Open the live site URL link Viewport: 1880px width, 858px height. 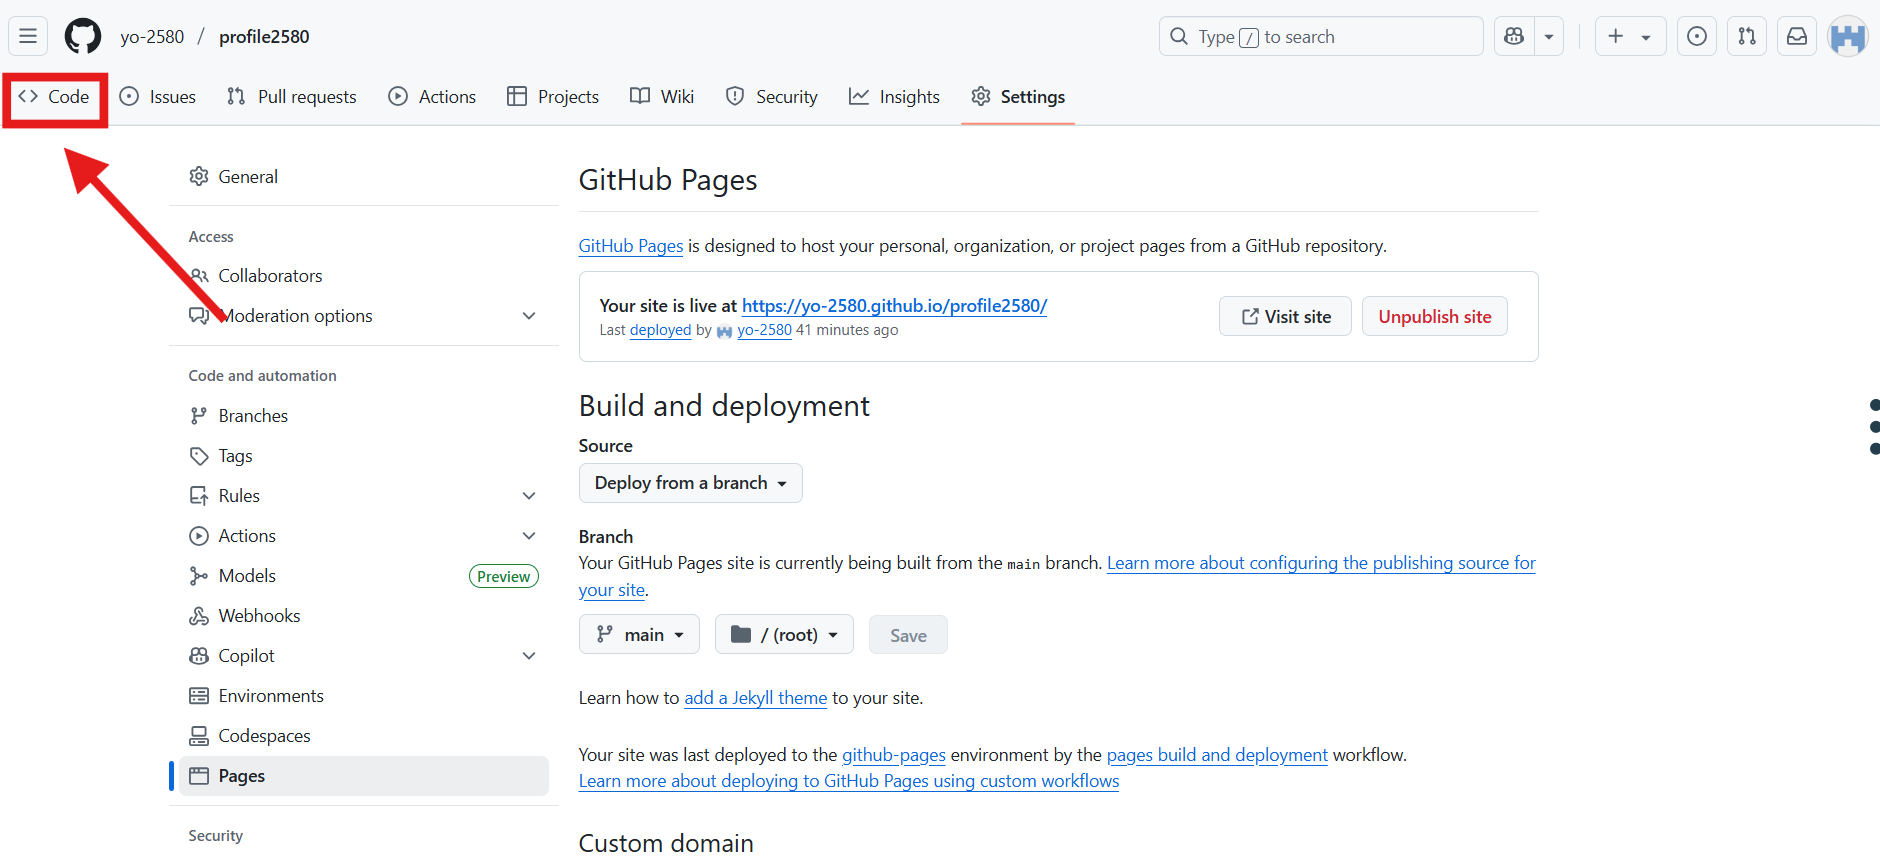(x=894, y=305)
